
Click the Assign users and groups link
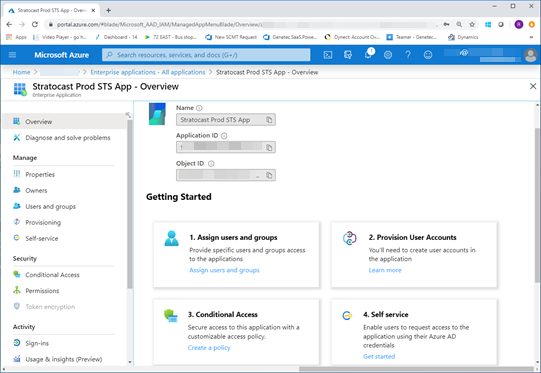[224, 270]
